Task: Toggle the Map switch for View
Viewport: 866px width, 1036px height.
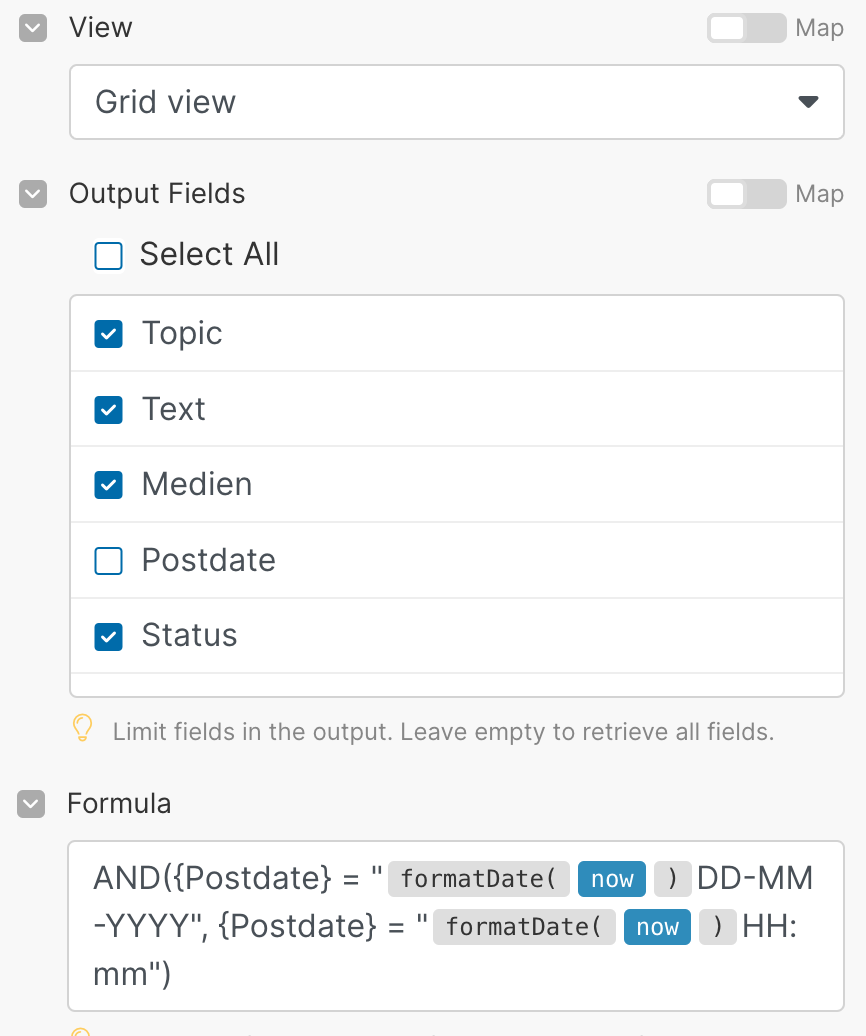Action: (746, 28)
